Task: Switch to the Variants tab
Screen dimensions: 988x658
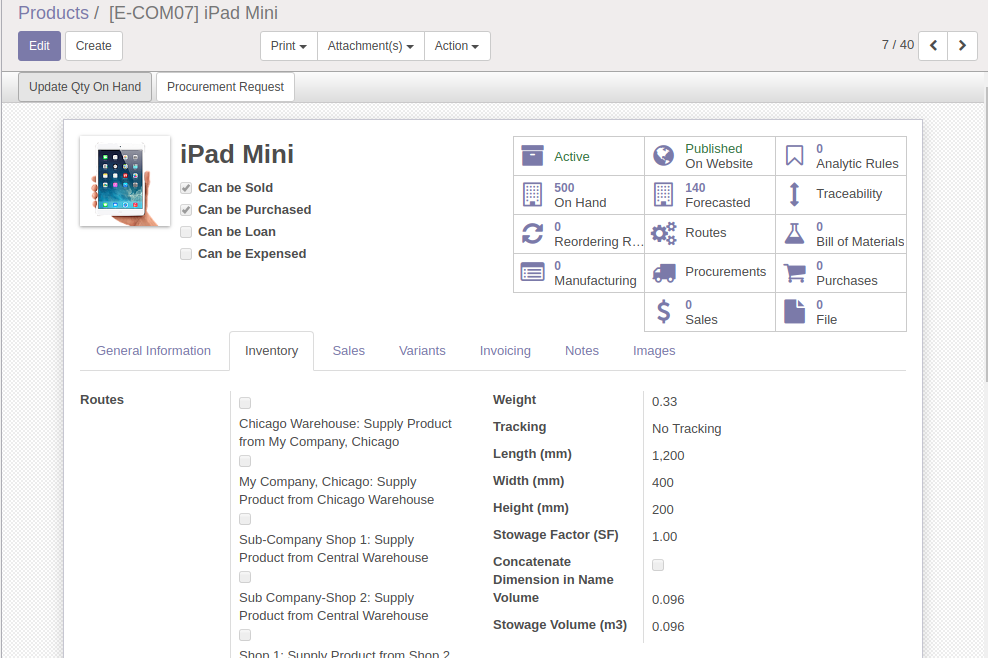Action: click(422, 350)
